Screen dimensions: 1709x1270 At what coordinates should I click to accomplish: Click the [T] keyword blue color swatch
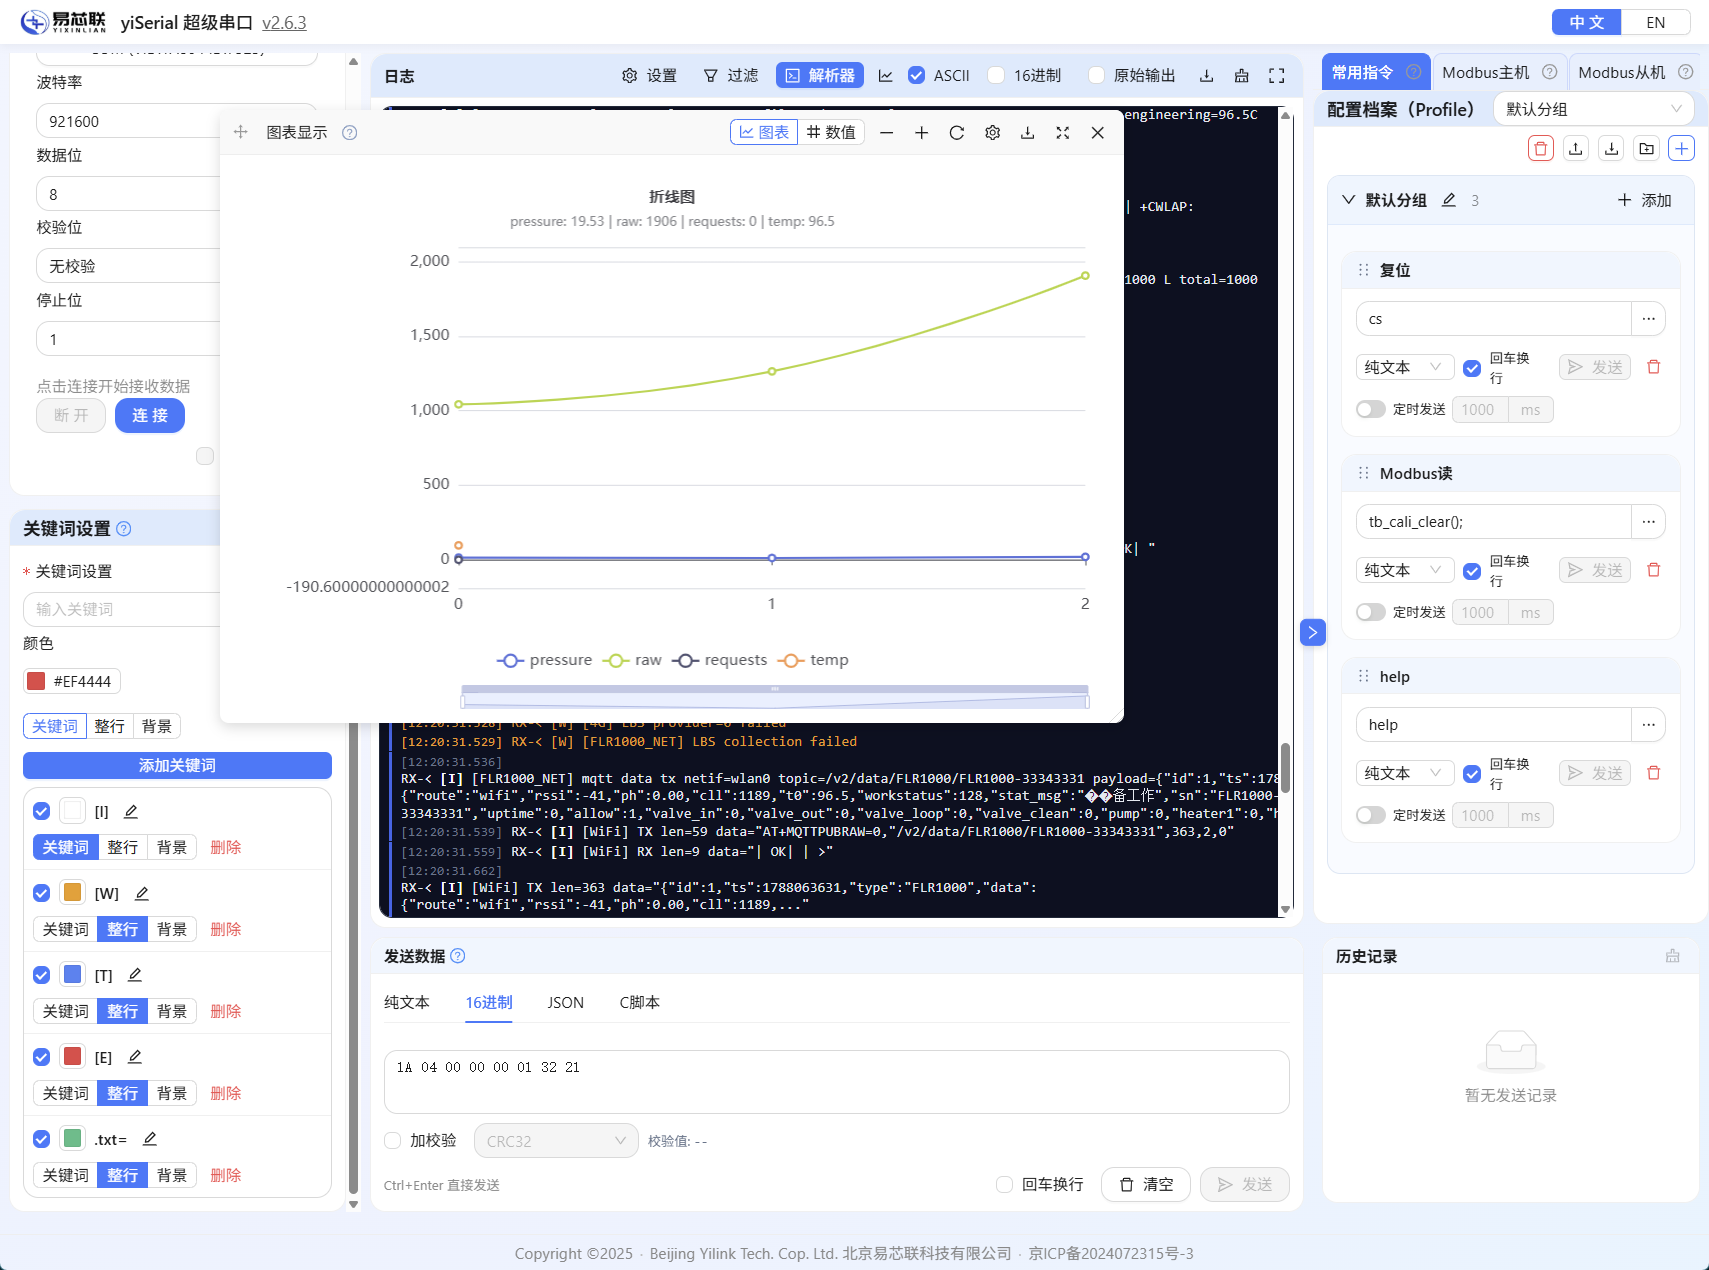pos(72,974)
